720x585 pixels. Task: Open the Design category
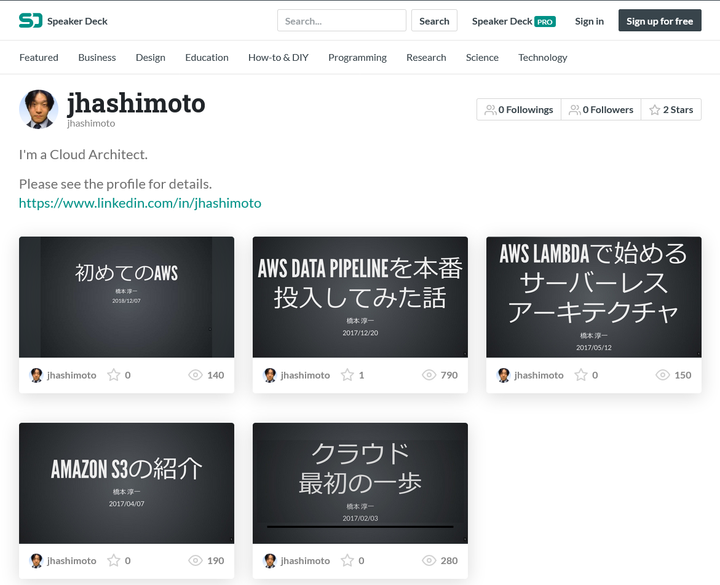150,57
